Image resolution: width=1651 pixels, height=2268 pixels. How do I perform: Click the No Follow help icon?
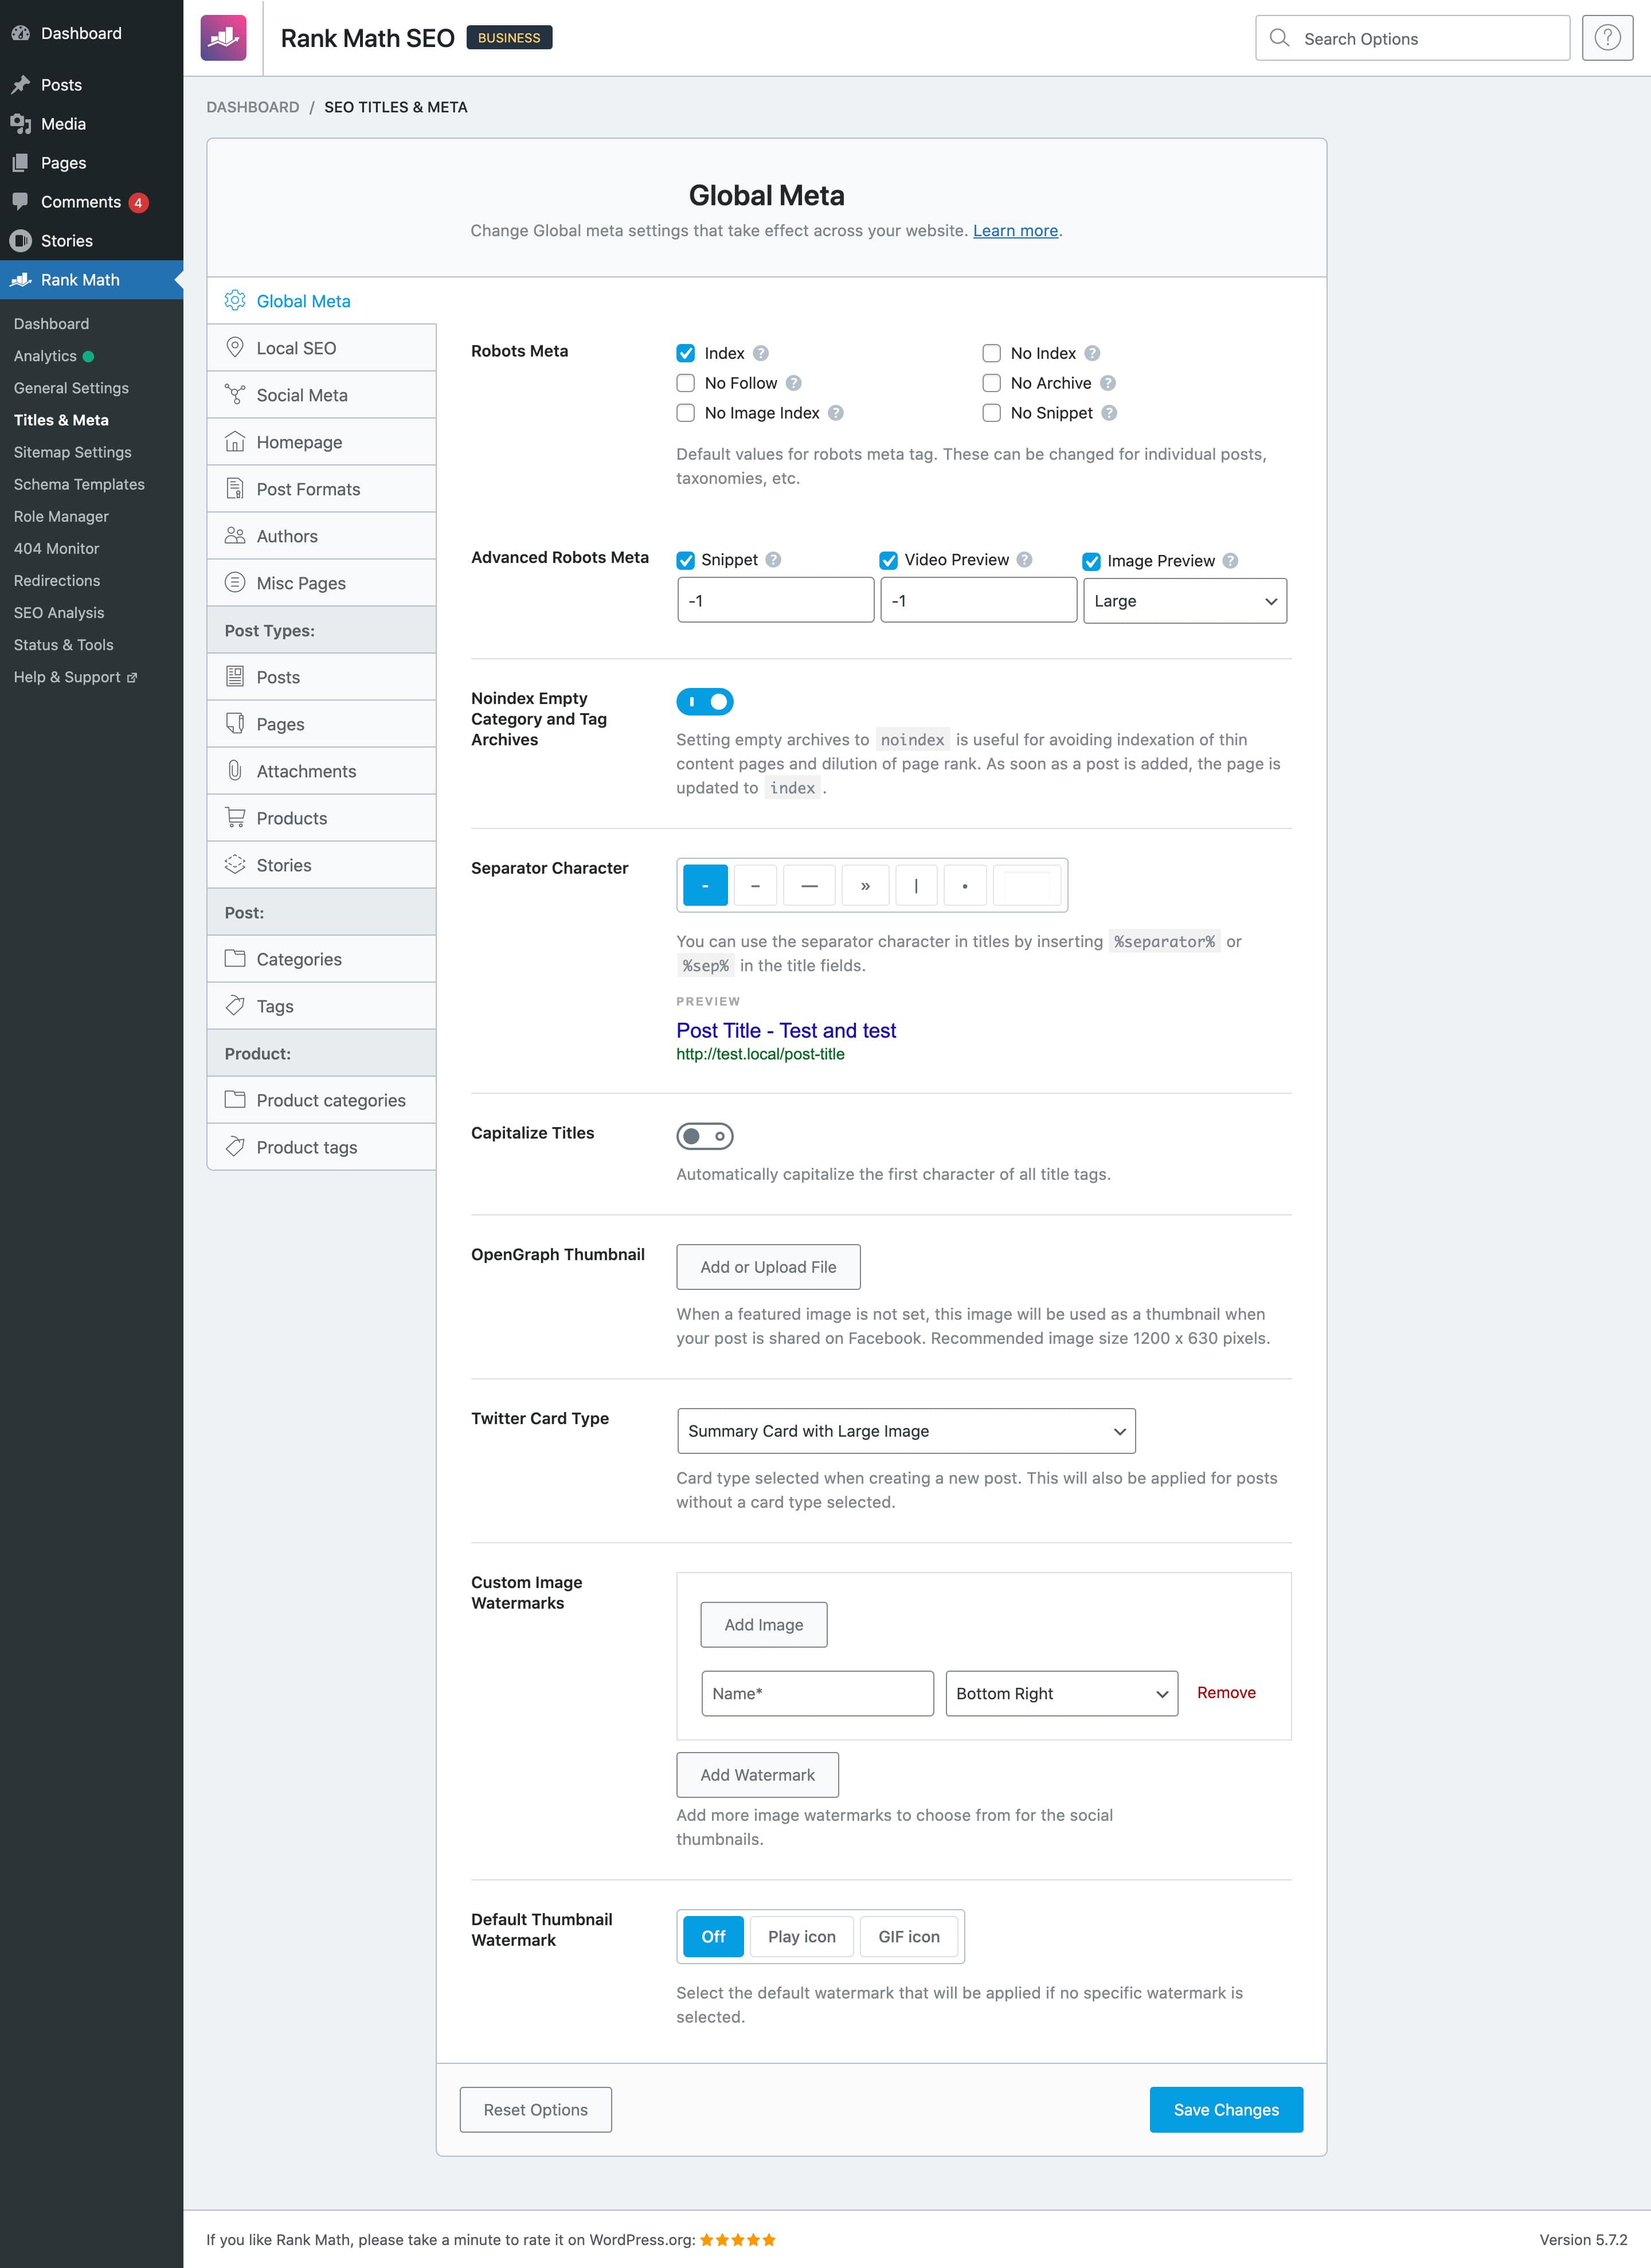794,383
